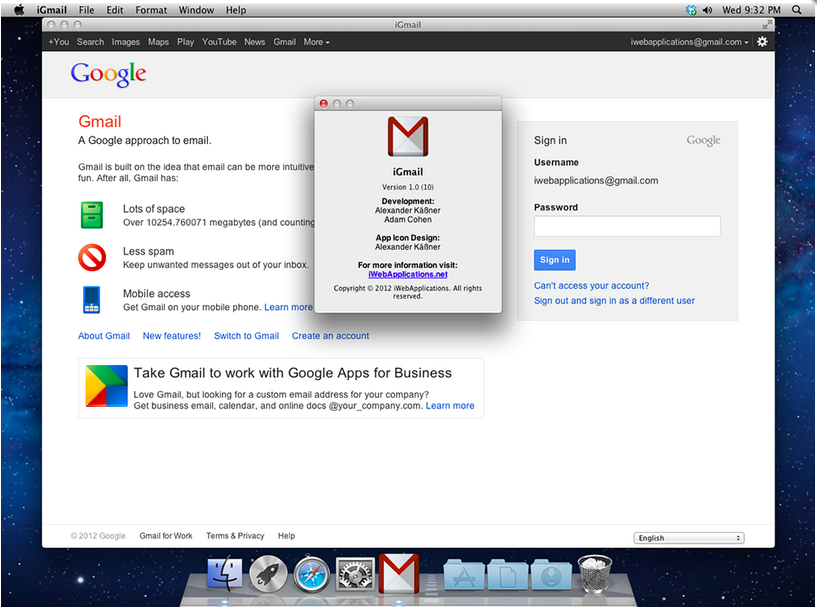Open the Window menu
This screenshot has width=817, height=608.
click(196, 10)
